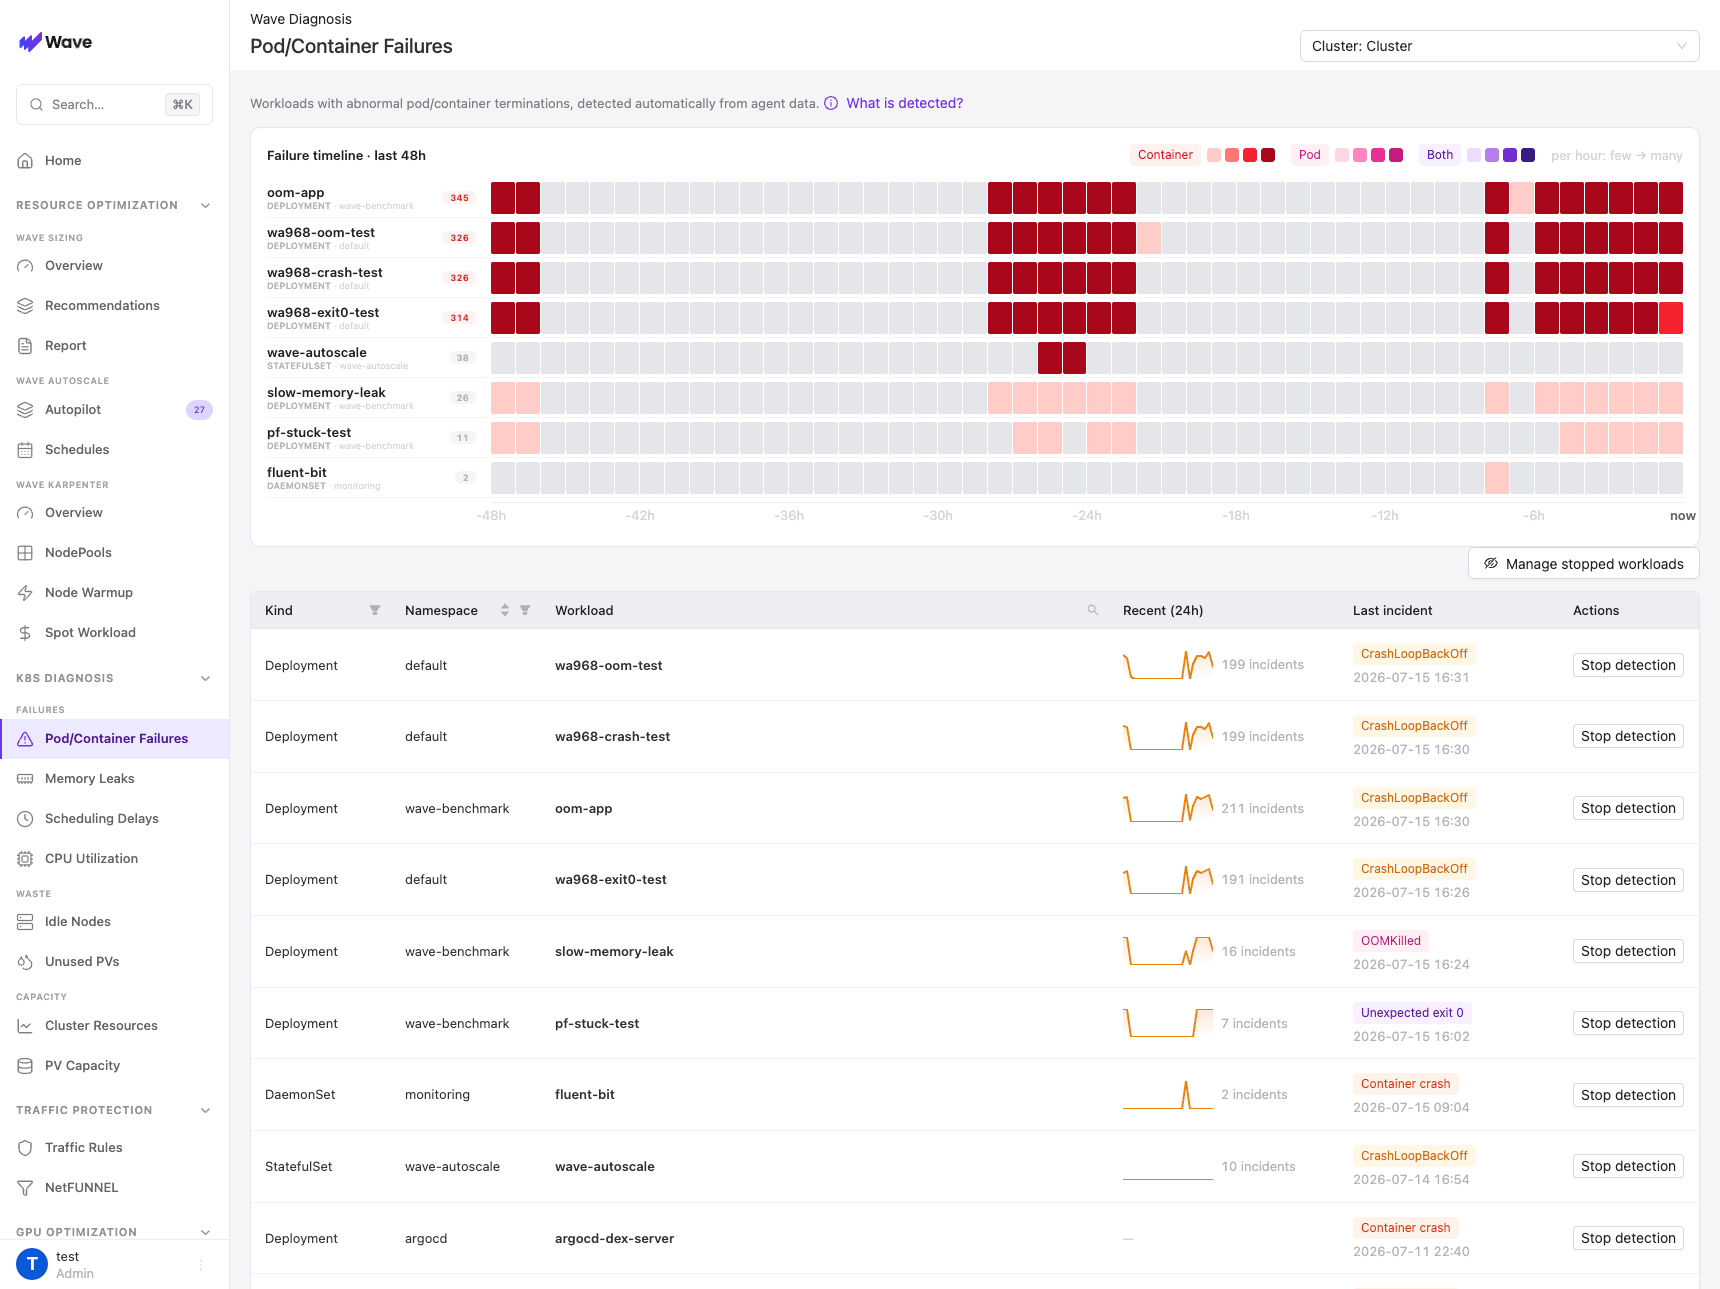Screen dimensions: 1720x1289
Task: Stop detection for slow-memory-leak
Action: pos(1628,951)
